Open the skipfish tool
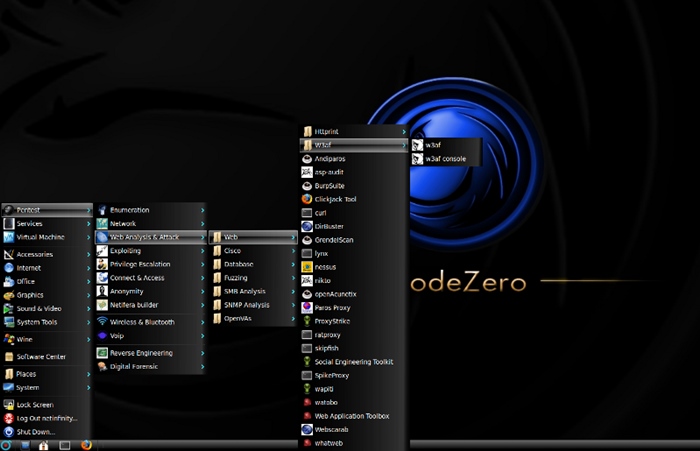The width and height of the screenshot is (700, 451). 327,348
